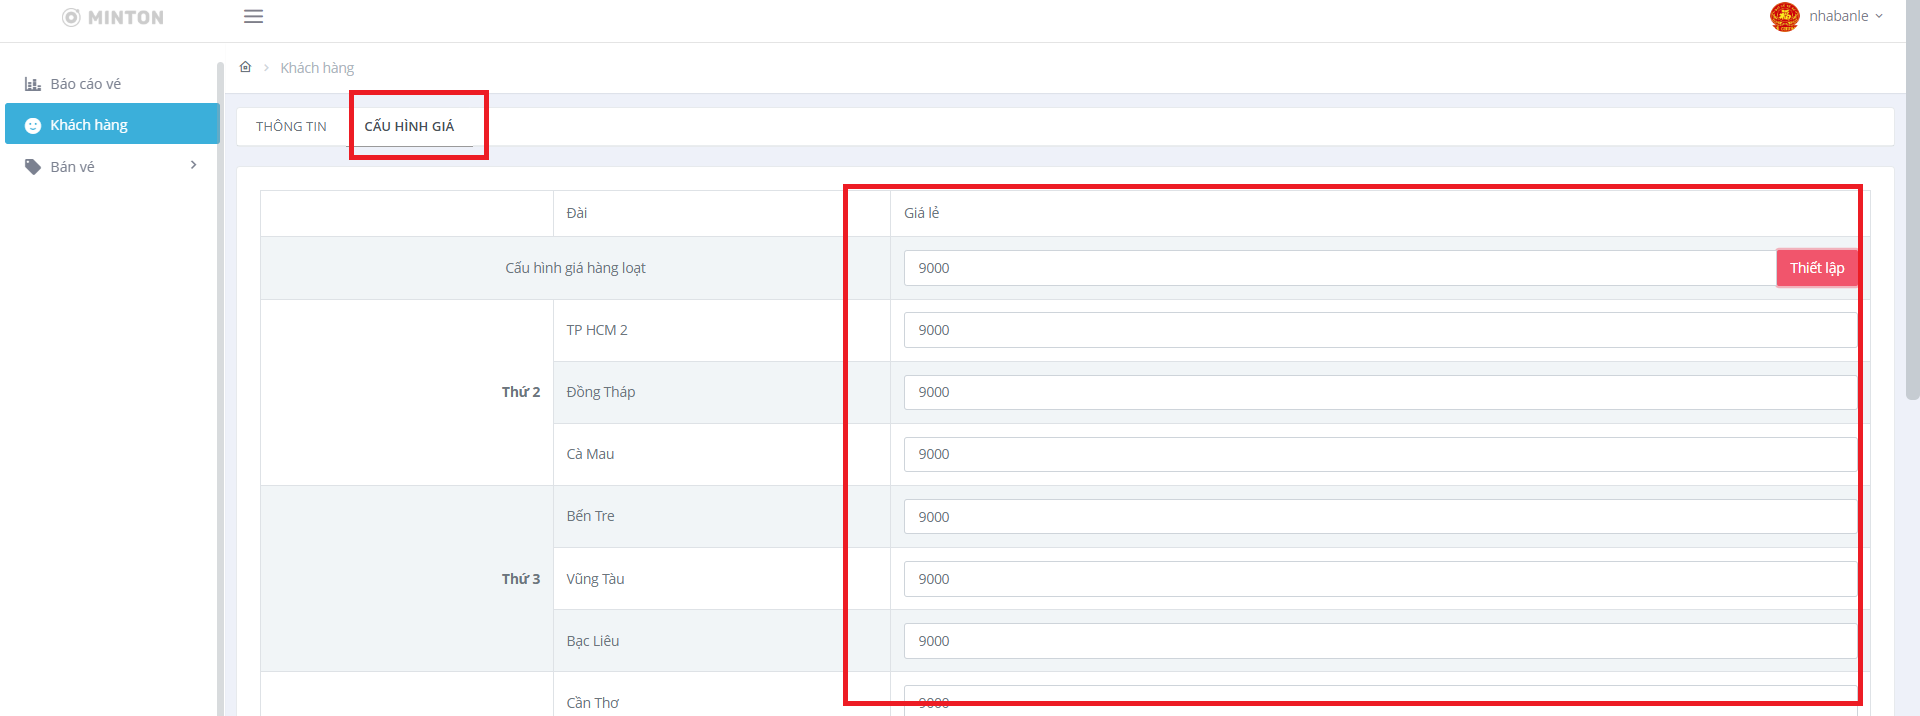The height and width of the screenshot is (716, 1920).
Task: Click the Báo cáo vé chart icon
Action: pos(33,84)
